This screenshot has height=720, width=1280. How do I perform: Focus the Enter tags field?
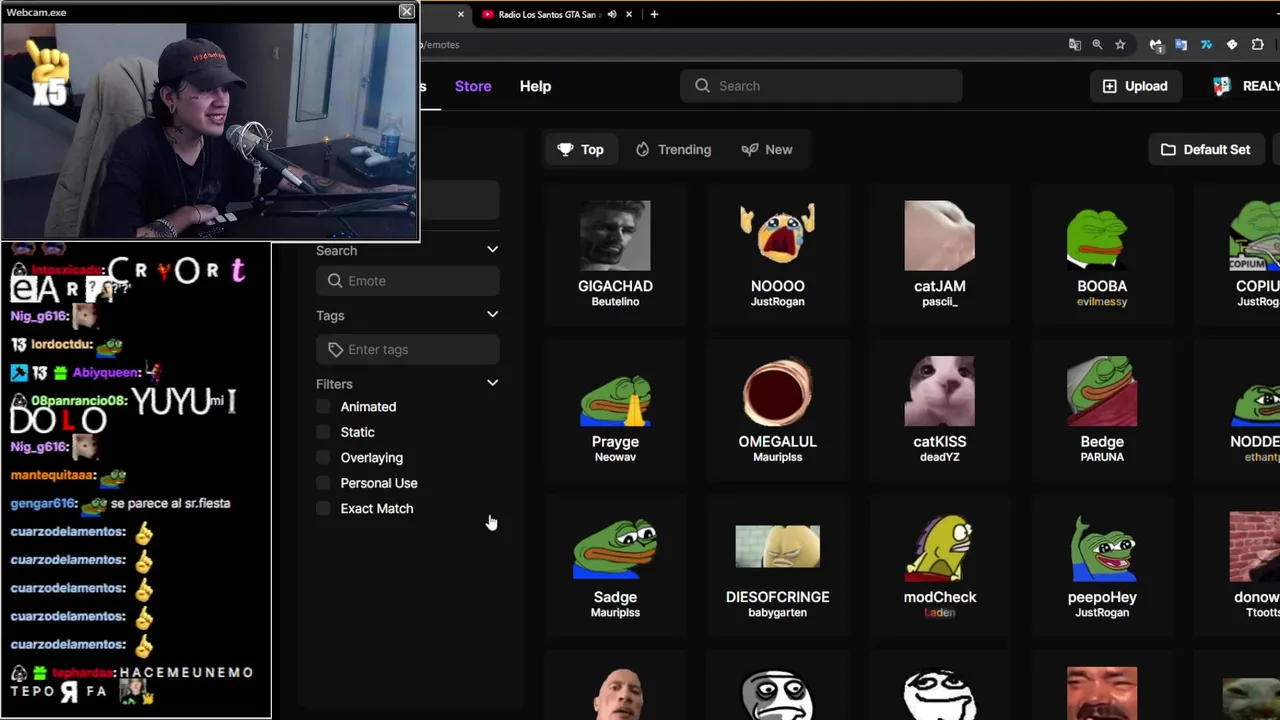[x=408, y=349]
